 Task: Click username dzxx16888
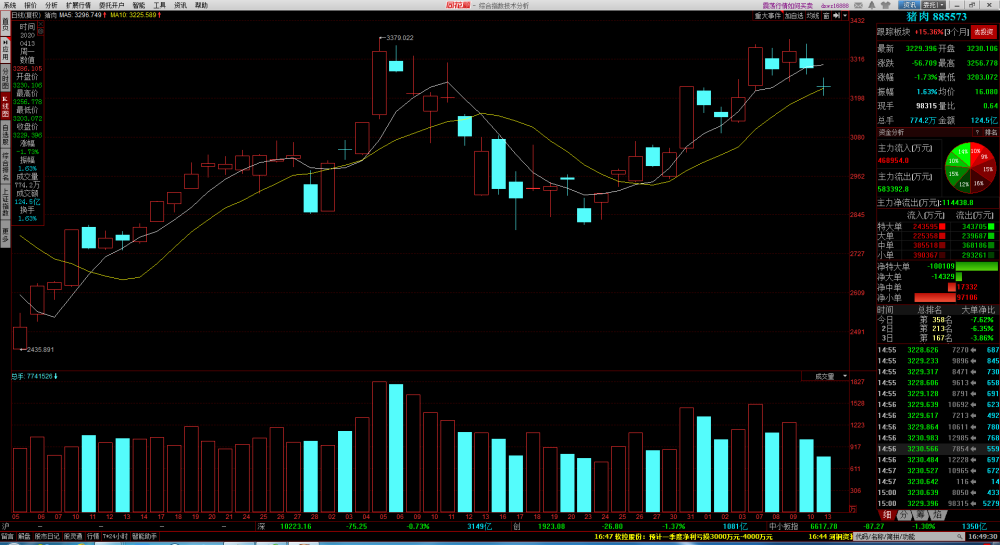(834, 6)
